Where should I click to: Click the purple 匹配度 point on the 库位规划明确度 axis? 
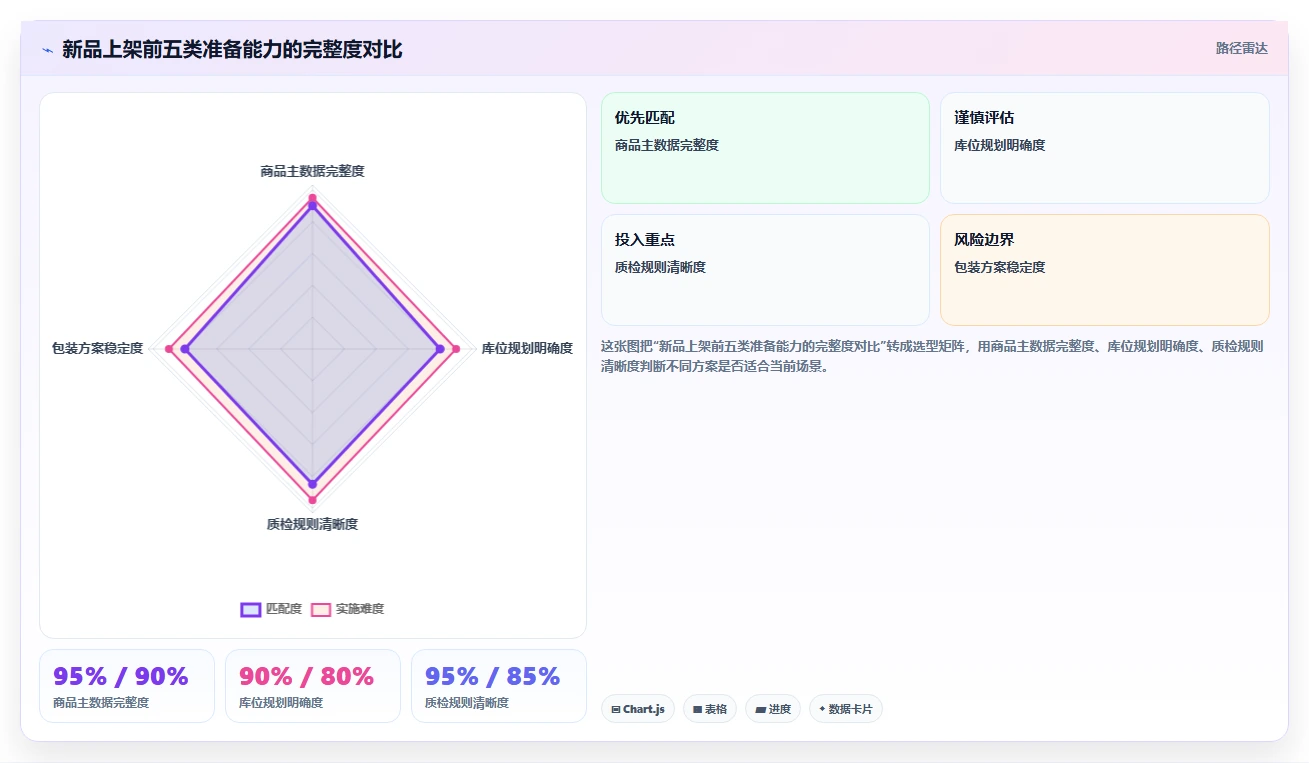(440, 349)
